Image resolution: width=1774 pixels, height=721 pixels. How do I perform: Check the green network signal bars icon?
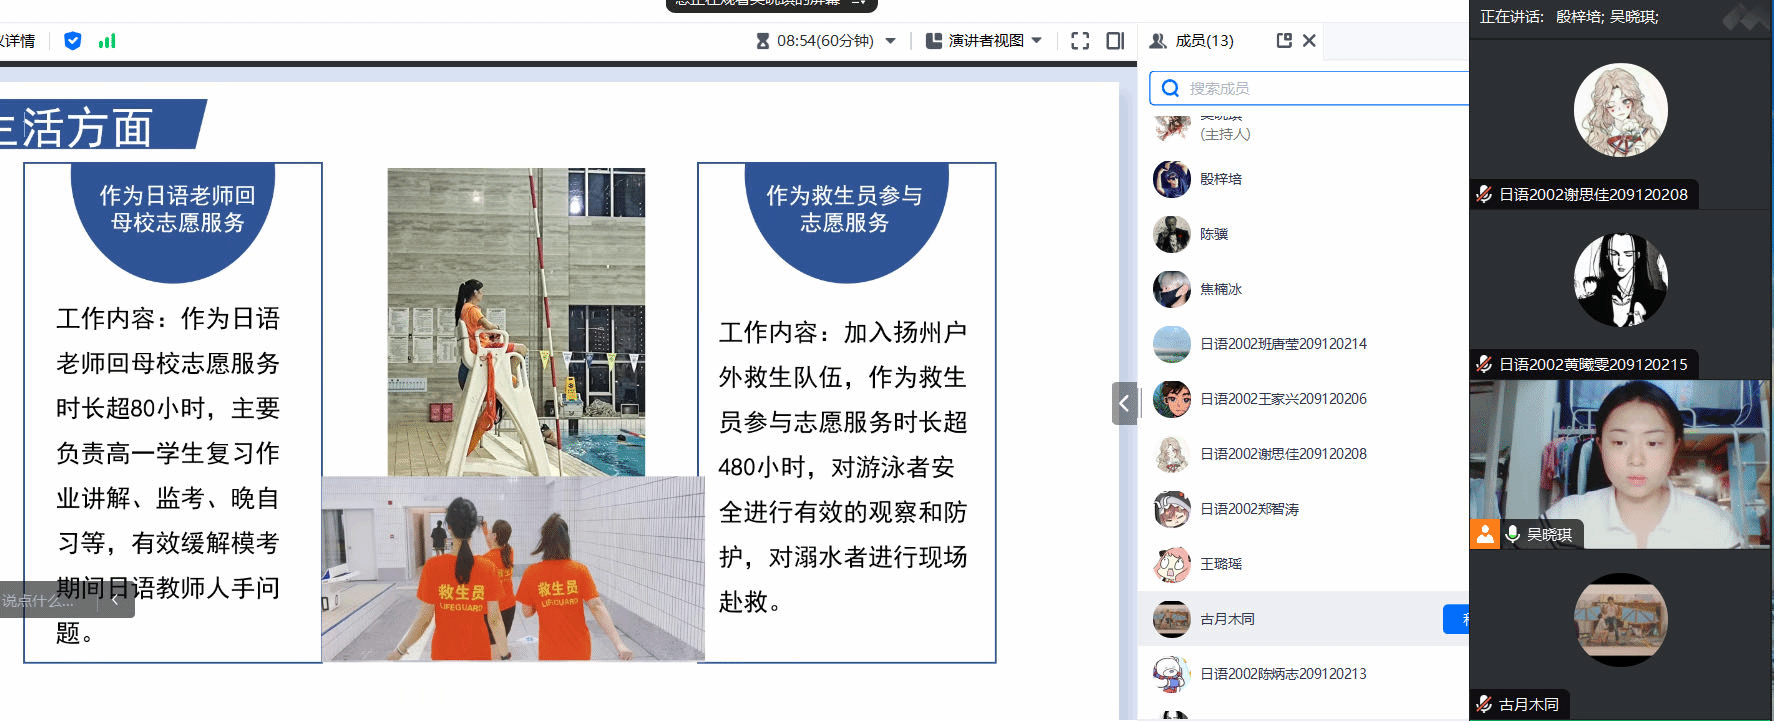[107, 41]
